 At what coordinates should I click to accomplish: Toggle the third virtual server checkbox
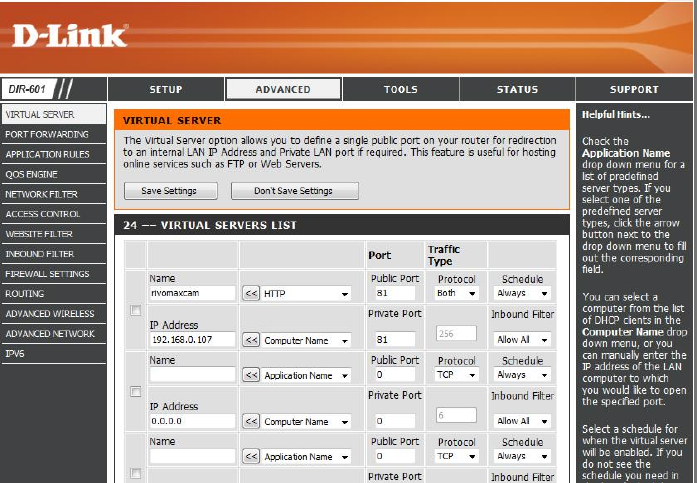pos(136,473)
